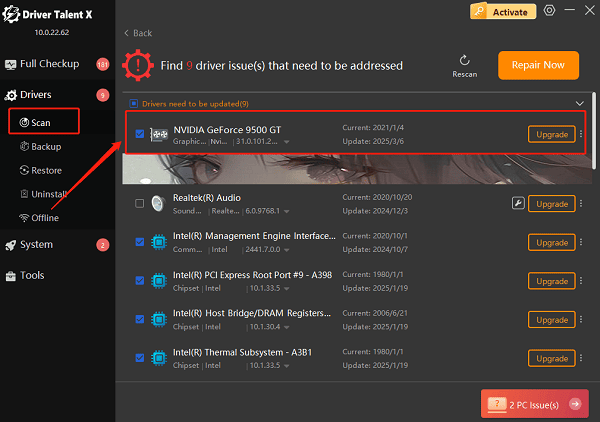This screenshot has height=422, width=600.
Task: Open more options for Thermal Subsystem row
Action: [581, 358]
